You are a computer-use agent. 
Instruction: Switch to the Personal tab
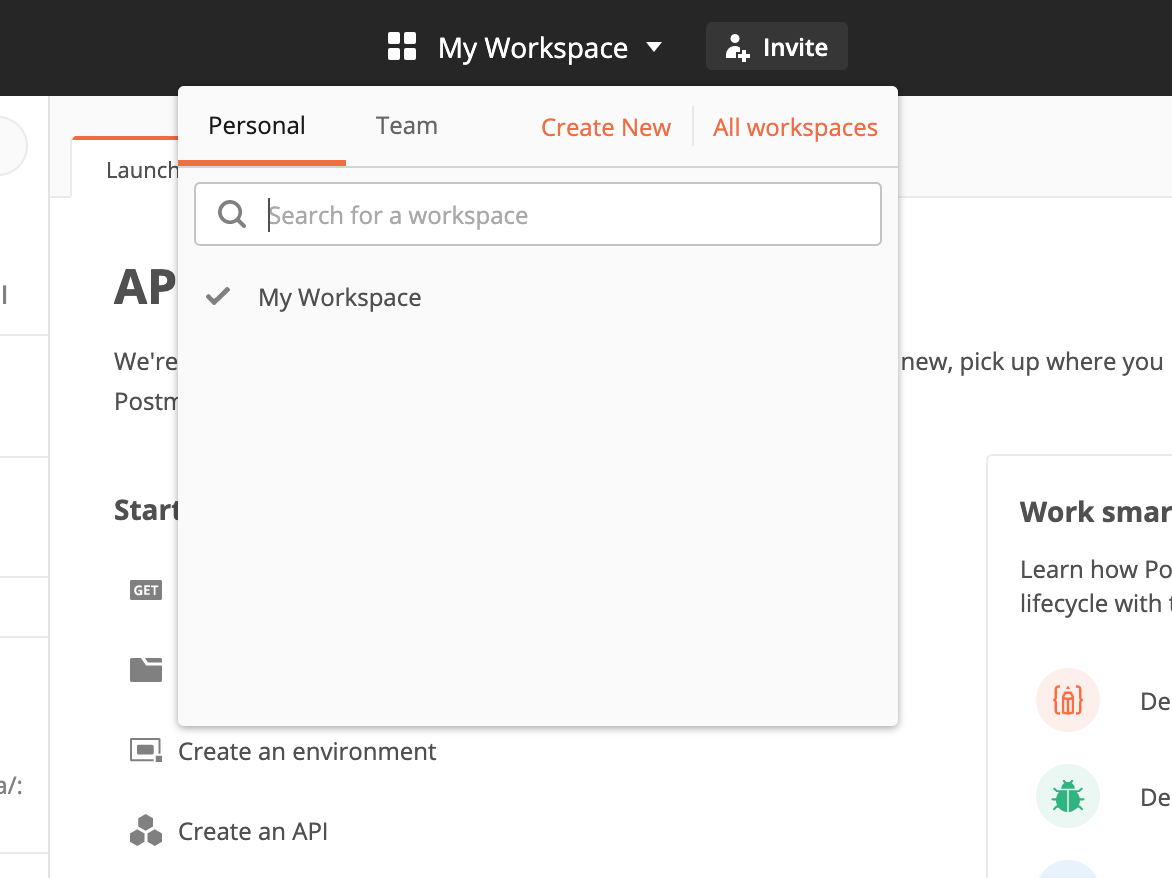[256, 126]
